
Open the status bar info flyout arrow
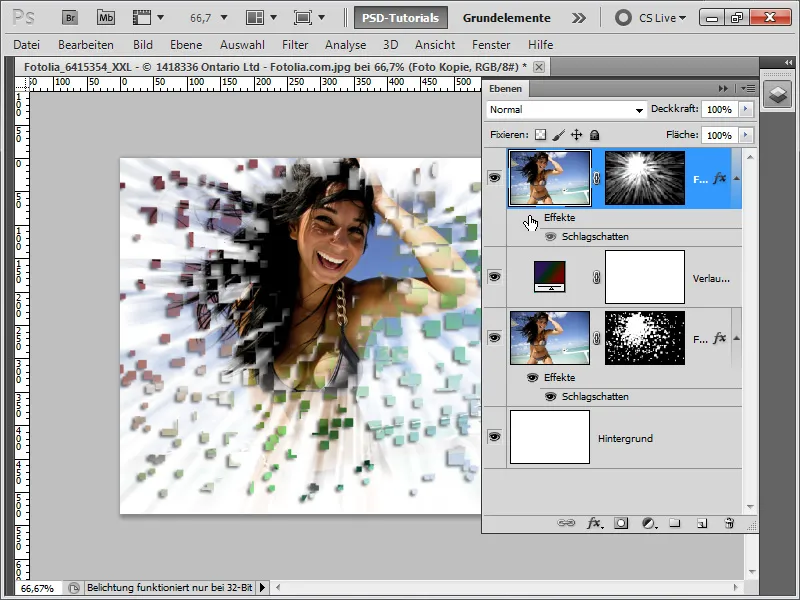[x=262, y=588]
